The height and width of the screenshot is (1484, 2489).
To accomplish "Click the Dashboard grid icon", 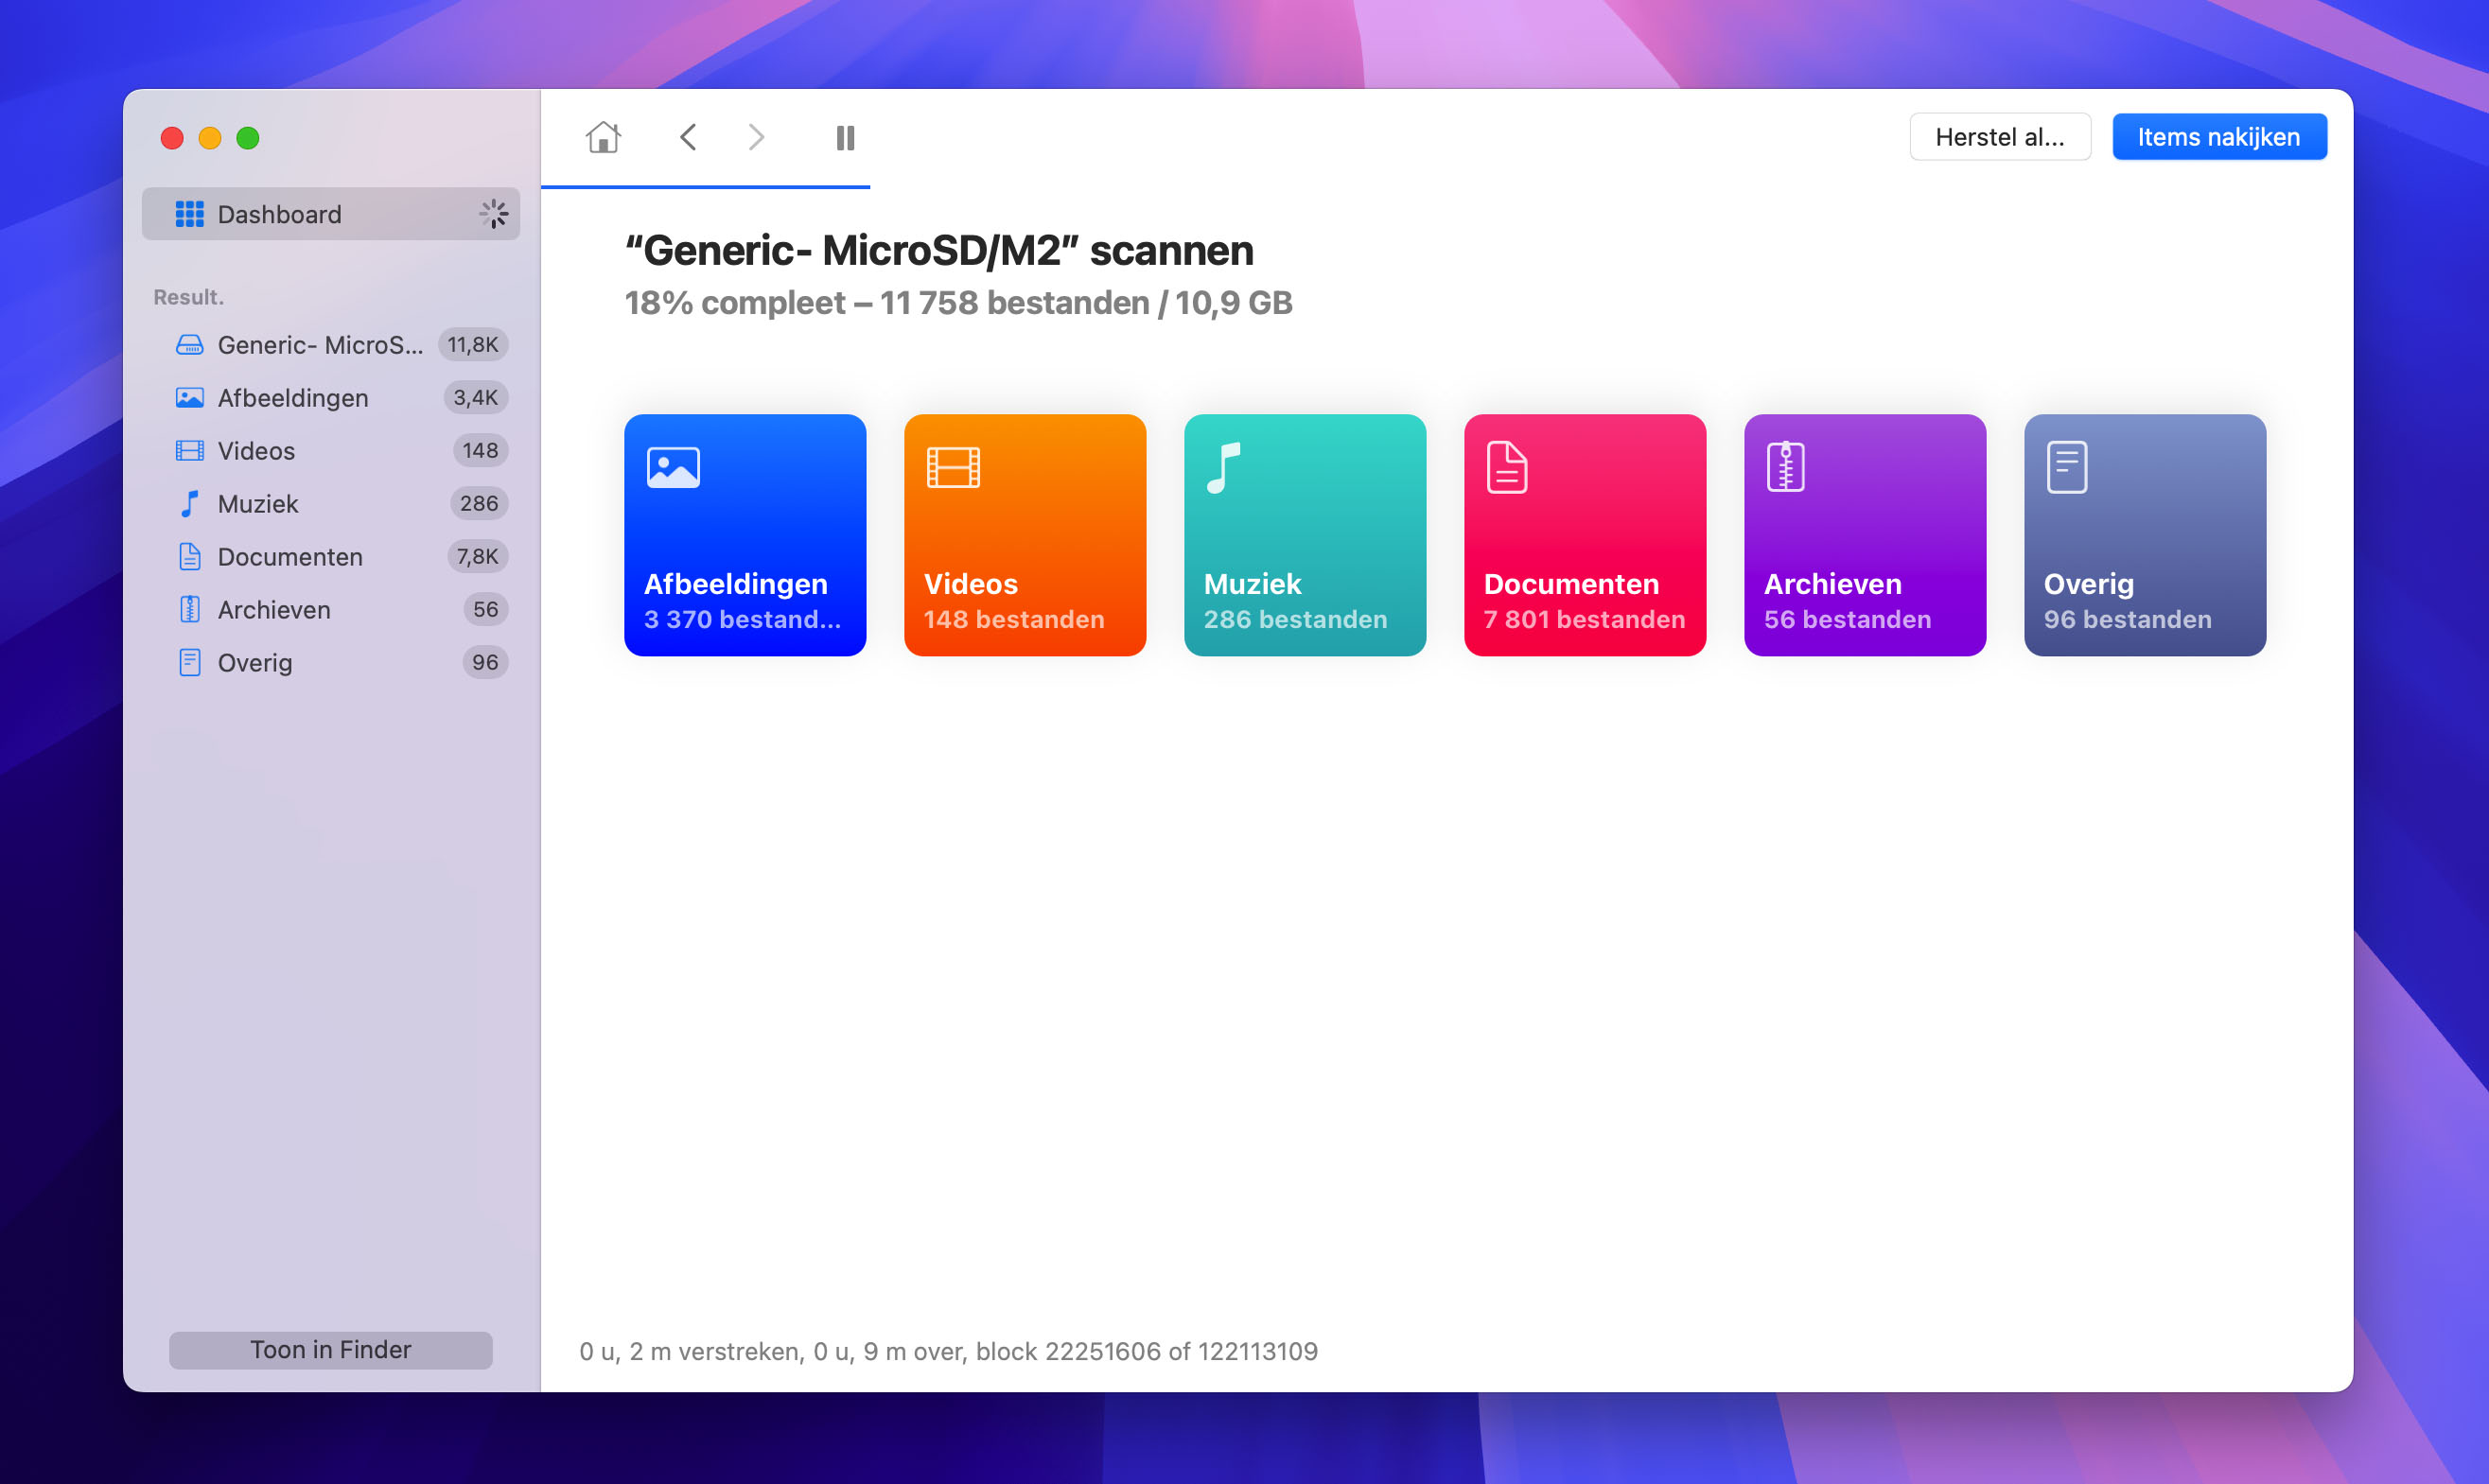I will coord(189,214).
